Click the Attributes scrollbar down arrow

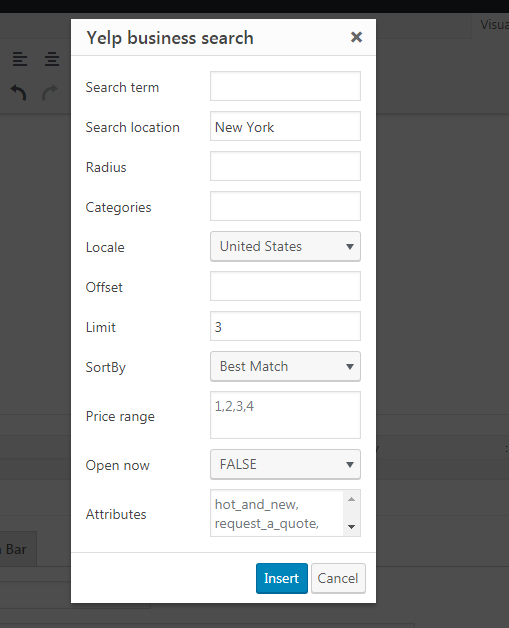[352, 527]
